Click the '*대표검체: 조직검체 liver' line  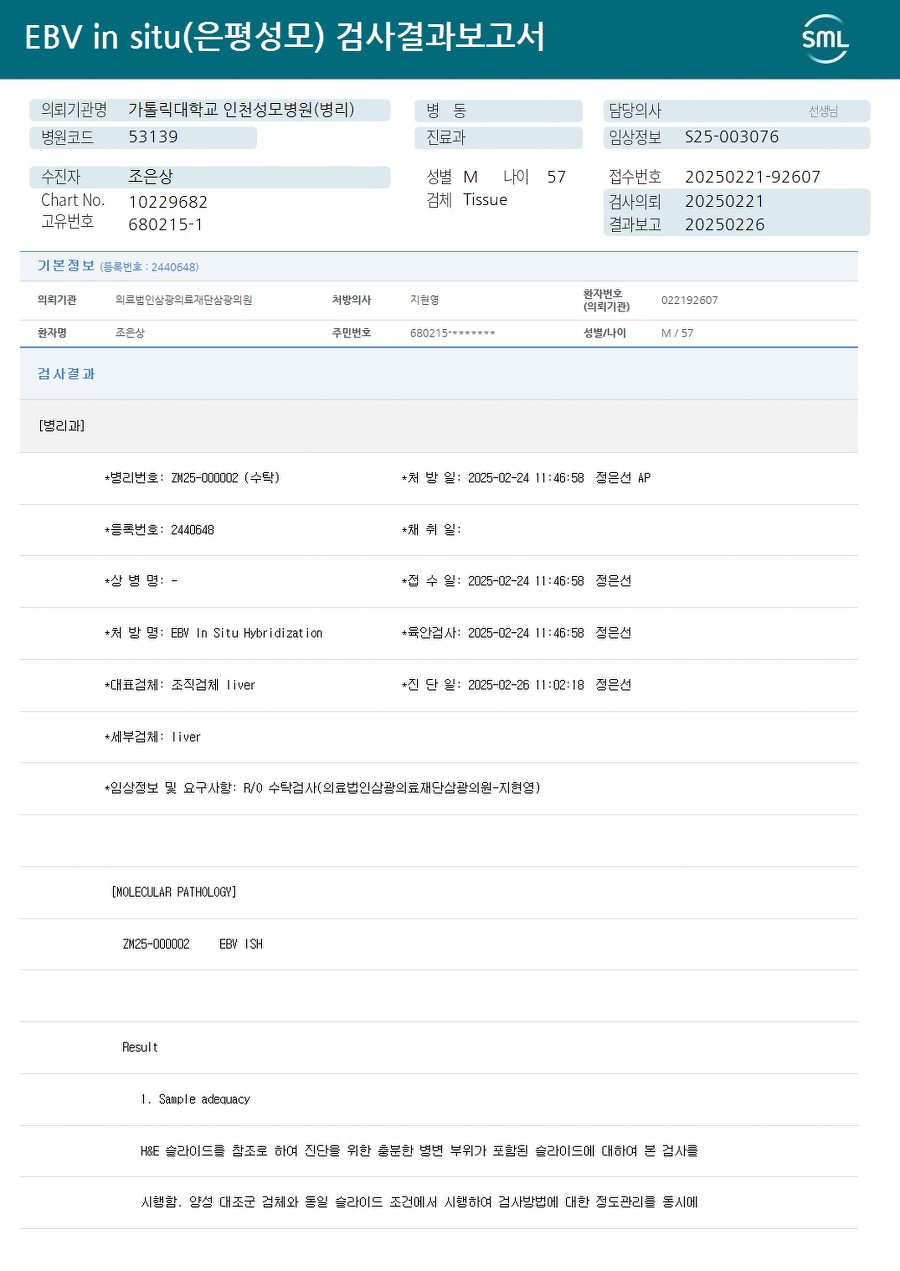(180, 685)
